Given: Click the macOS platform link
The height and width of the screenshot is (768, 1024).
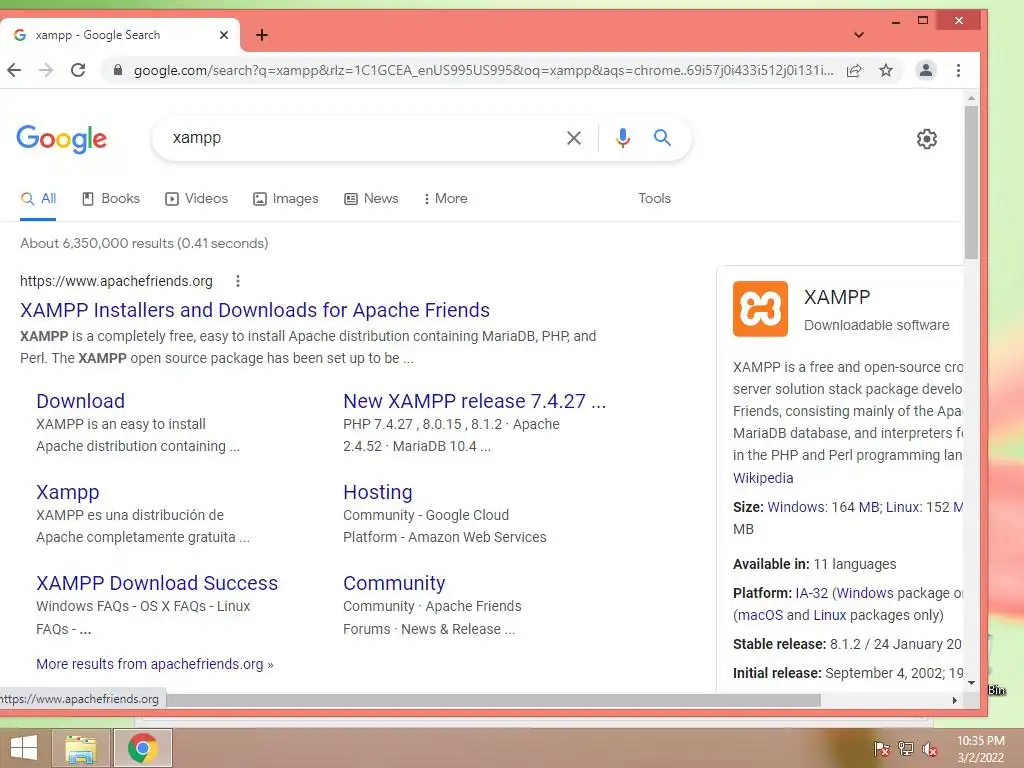Looking at the screenshot, I should pos(760,615).
